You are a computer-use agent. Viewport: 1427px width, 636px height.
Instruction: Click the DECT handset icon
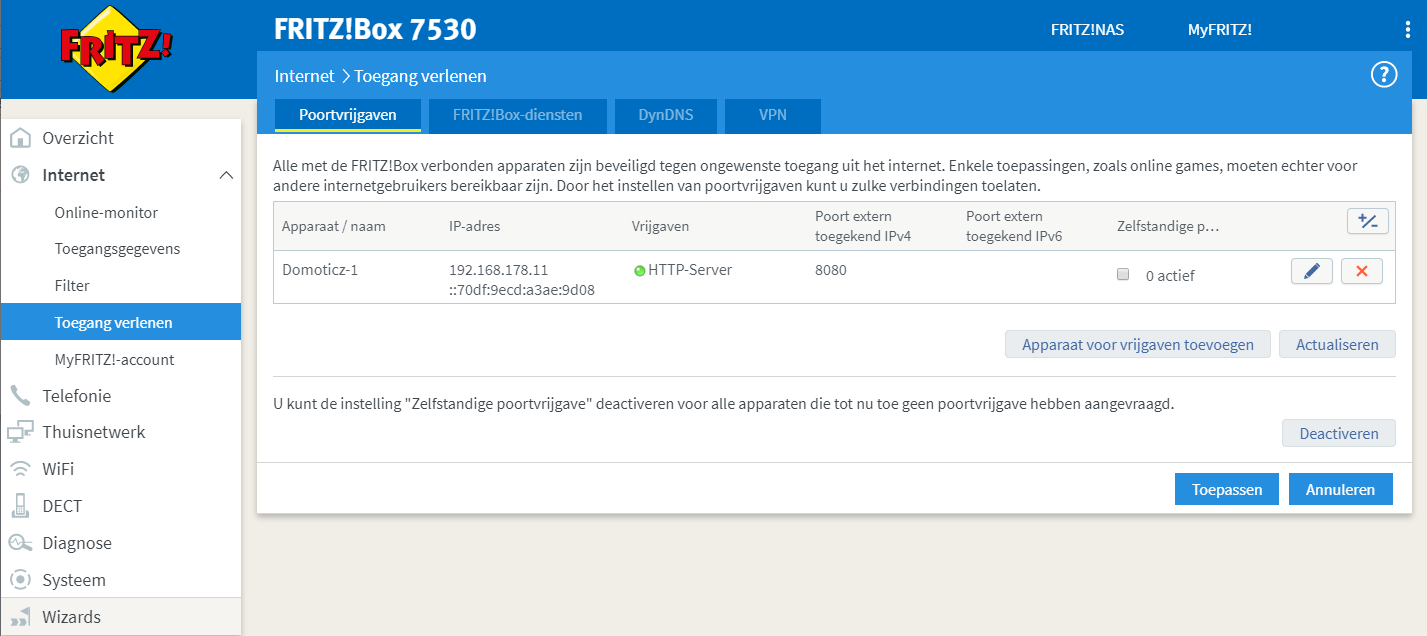(20, 506)
